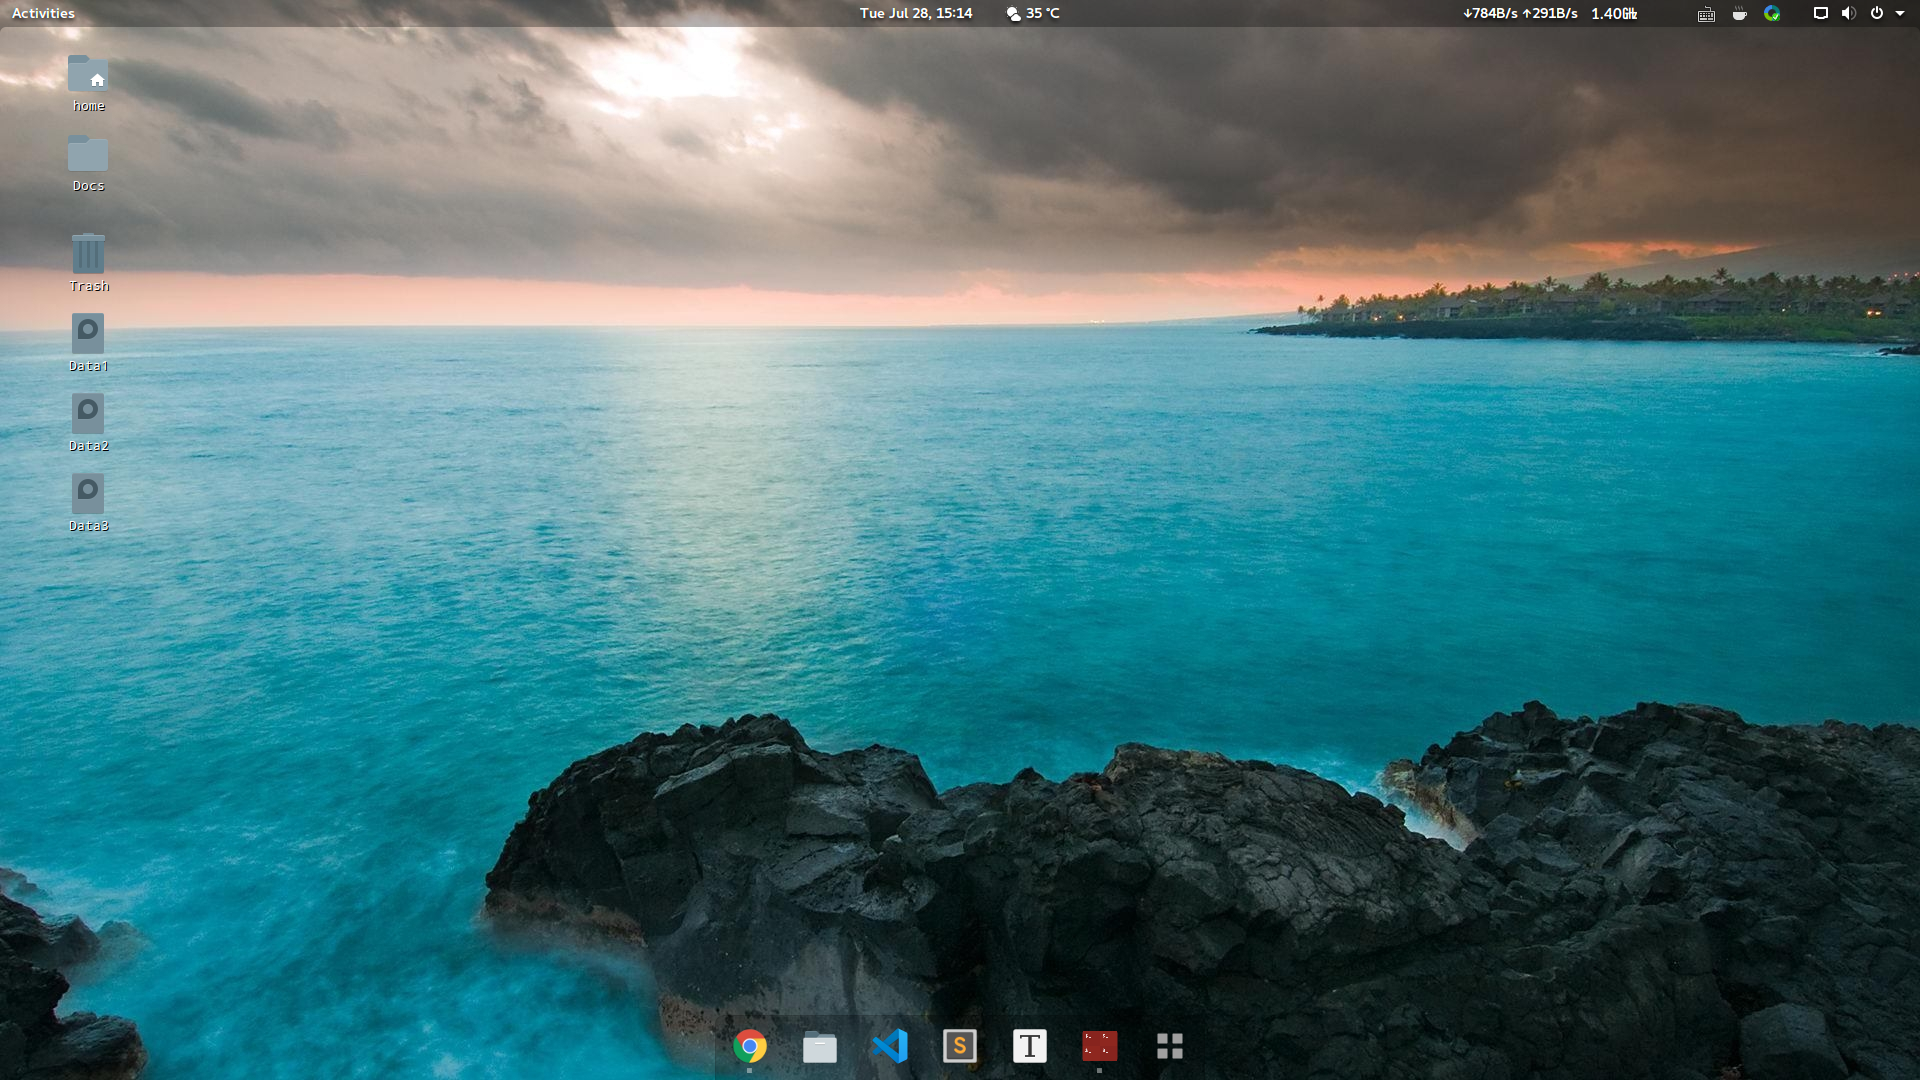Open the home folder on desktop

click(88, 76)
